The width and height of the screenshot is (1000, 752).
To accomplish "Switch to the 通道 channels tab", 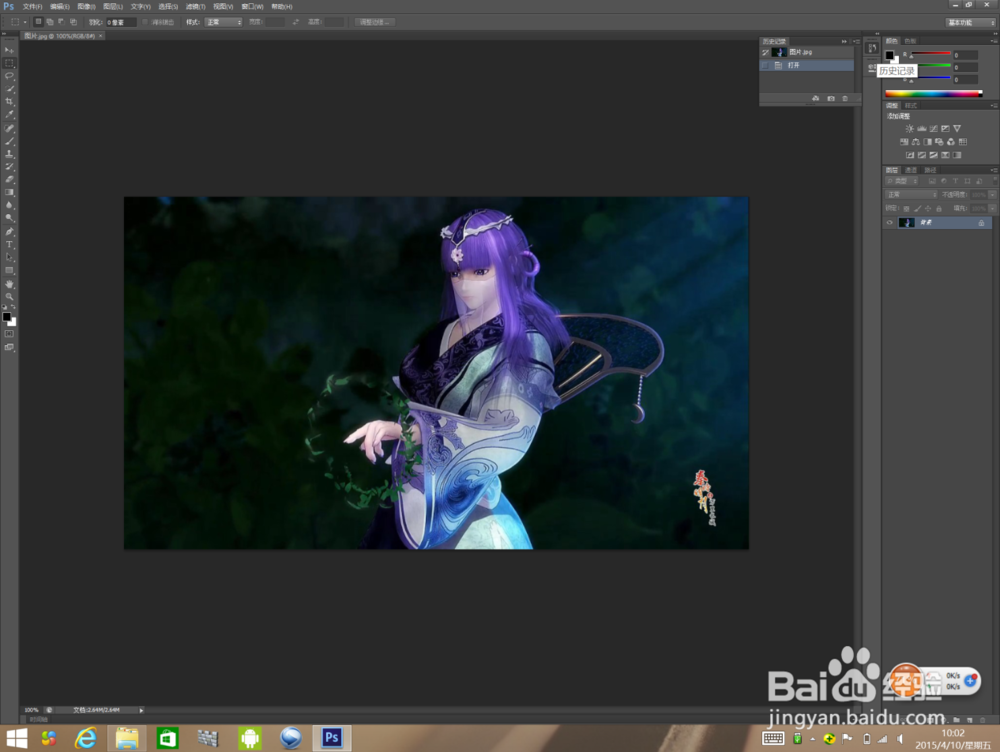I will (911, 170).
